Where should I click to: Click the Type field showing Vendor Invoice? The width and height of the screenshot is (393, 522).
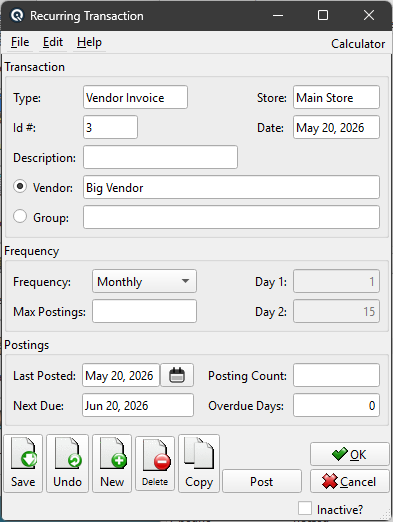[x=135, y=97]
